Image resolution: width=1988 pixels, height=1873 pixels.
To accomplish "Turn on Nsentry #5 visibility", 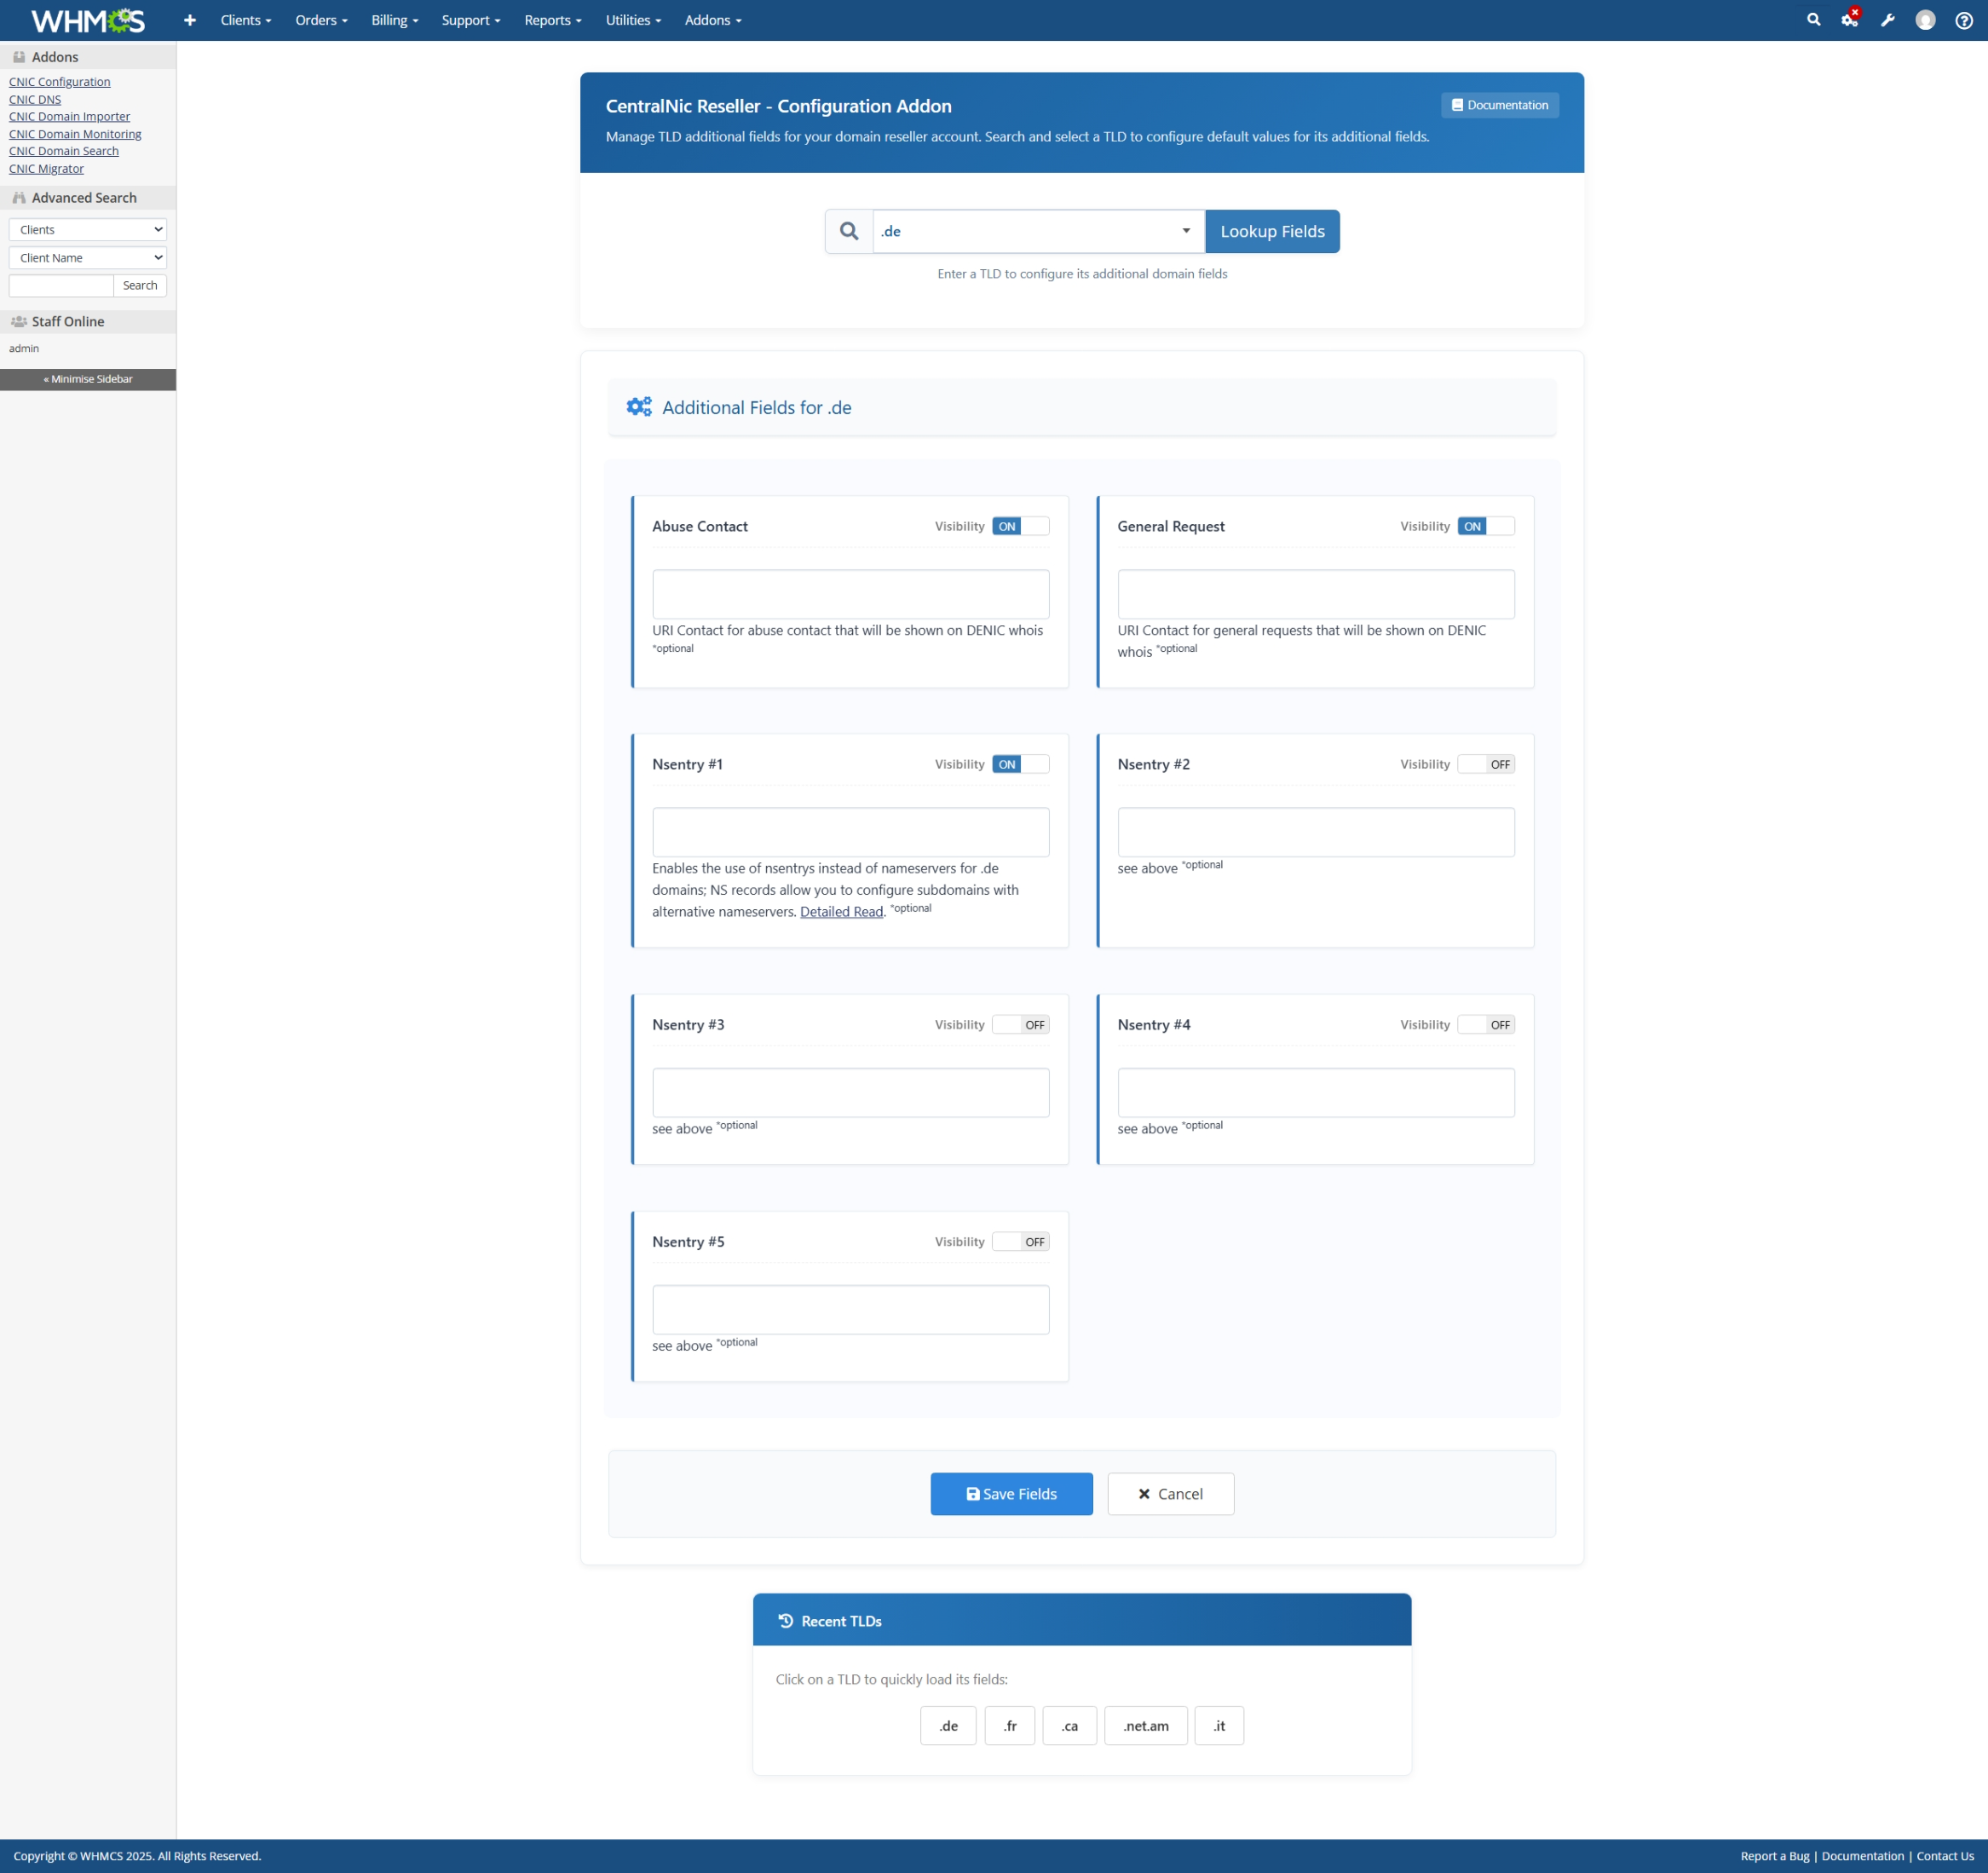I will coord(1020,1241).
